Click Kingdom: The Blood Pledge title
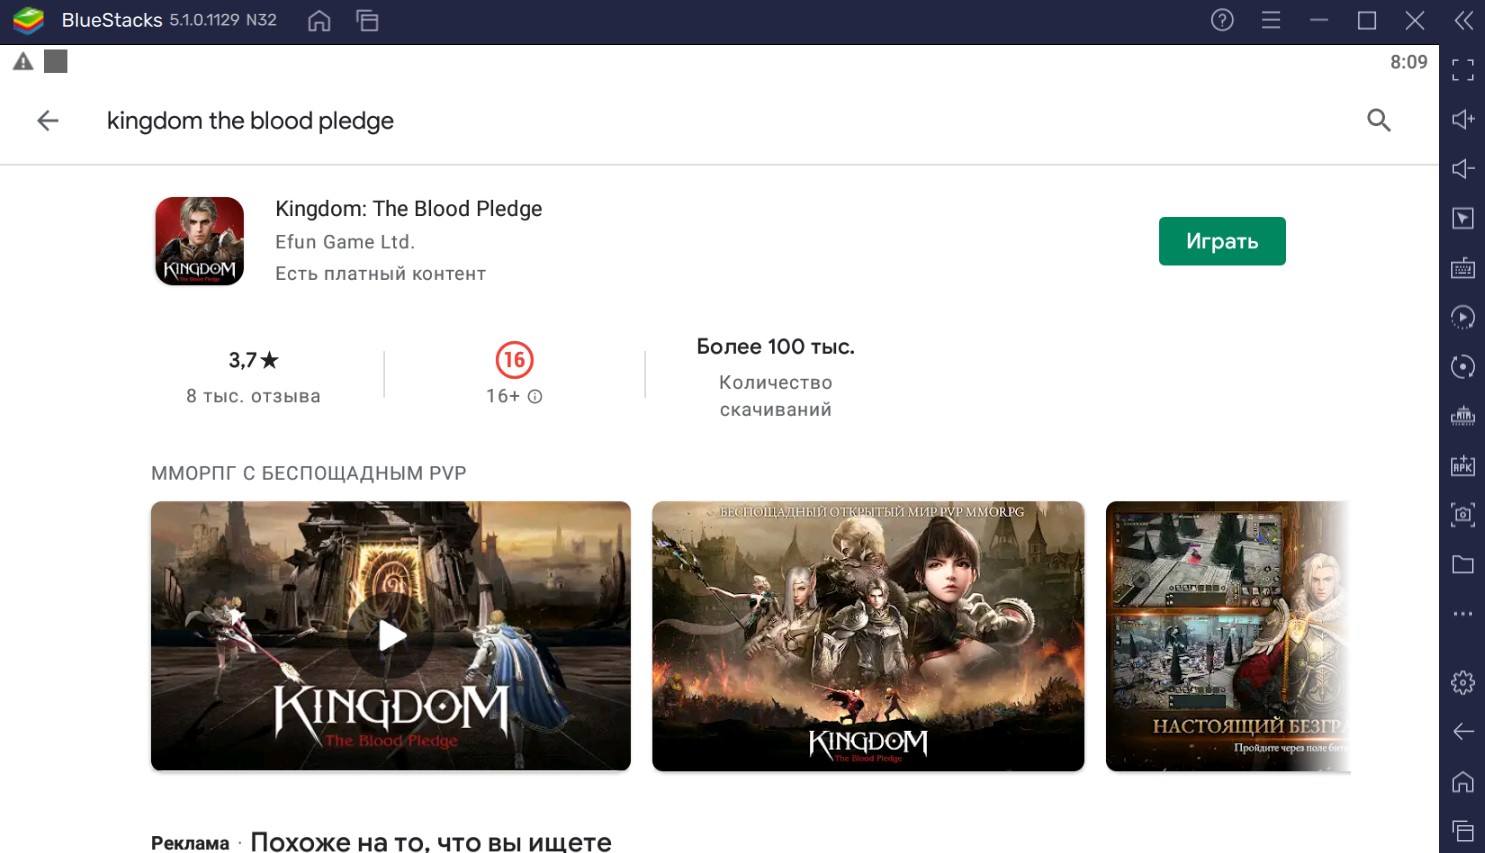Image resolution: width=1485 pixels, height=853 pixels. [x=409, y=209]
